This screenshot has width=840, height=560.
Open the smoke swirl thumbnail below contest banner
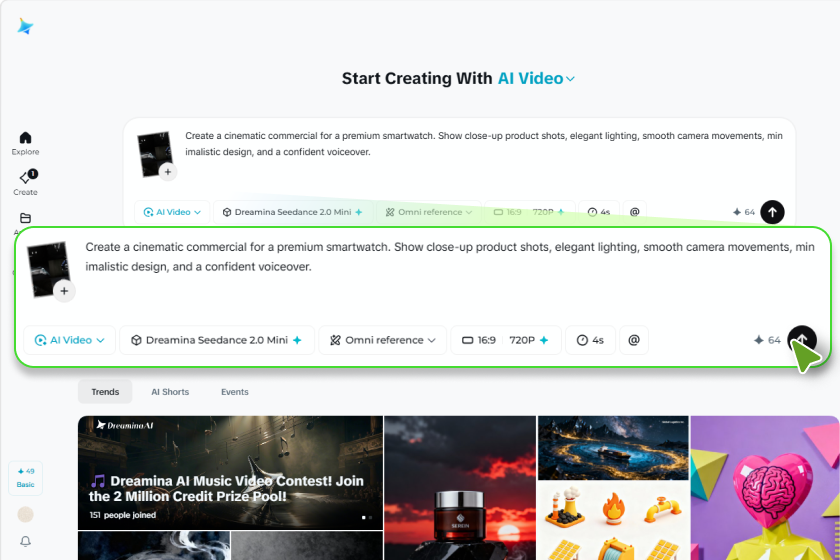(x=154, y=546)
